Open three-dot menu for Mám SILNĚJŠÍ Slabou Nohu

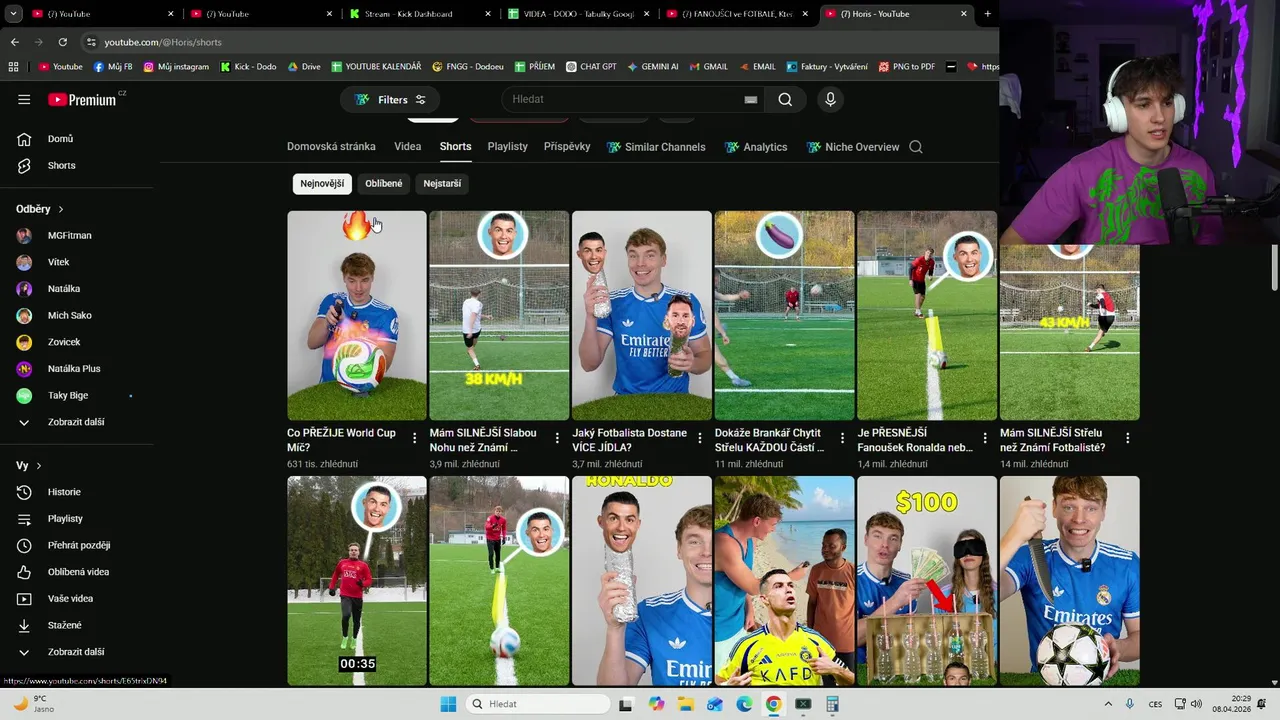(x=557, y=438)
